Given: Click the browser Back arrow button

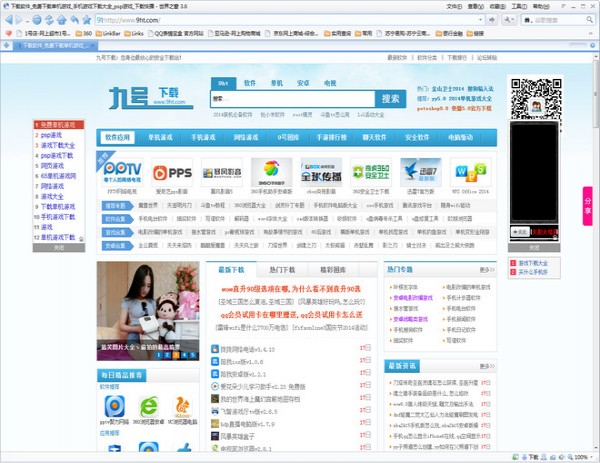Looking at the screenshot, I should point(9,20).
